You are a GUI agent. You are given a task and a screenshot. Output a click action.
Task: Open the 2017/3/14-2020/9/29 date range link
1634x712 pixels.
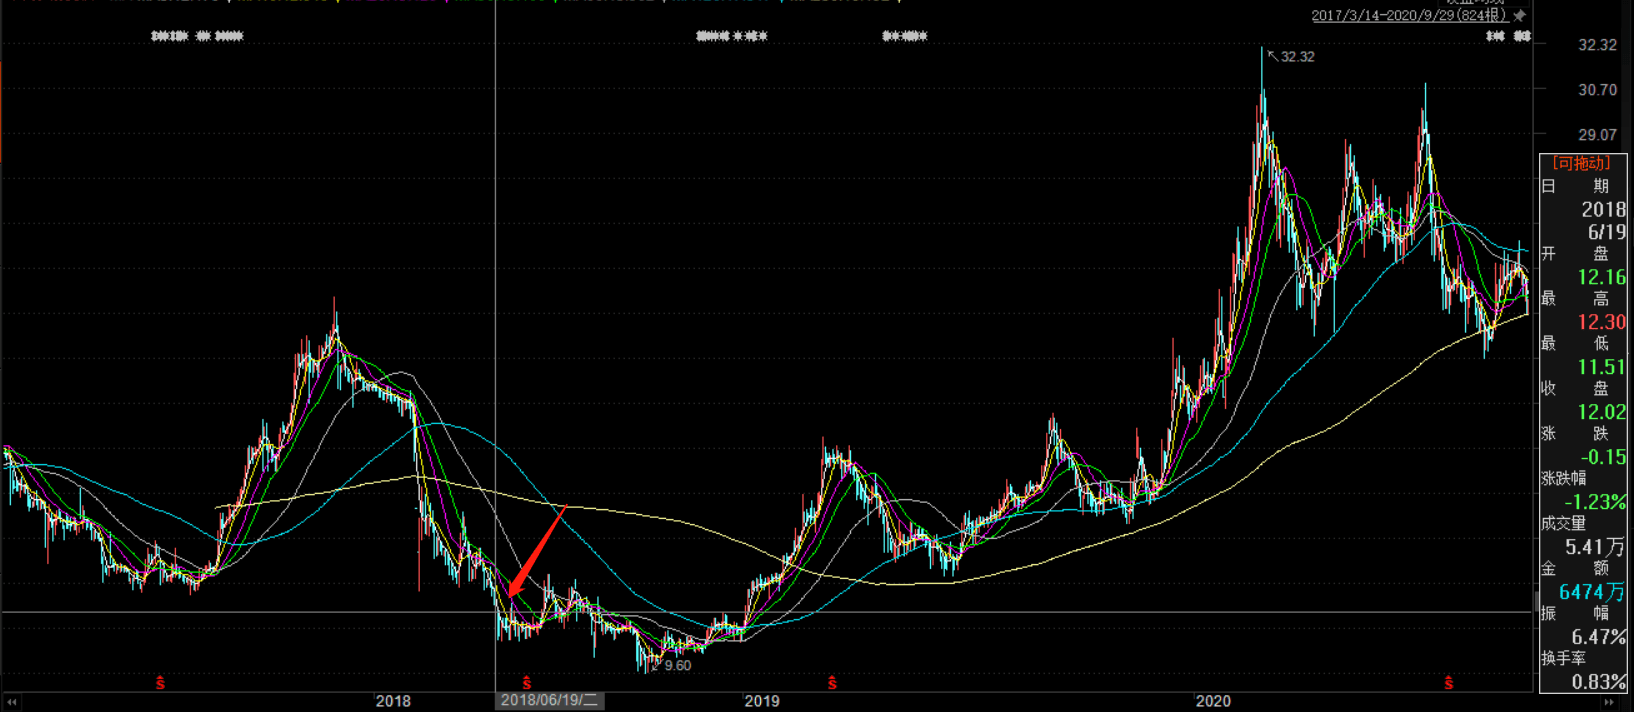tap(1408, 16)
